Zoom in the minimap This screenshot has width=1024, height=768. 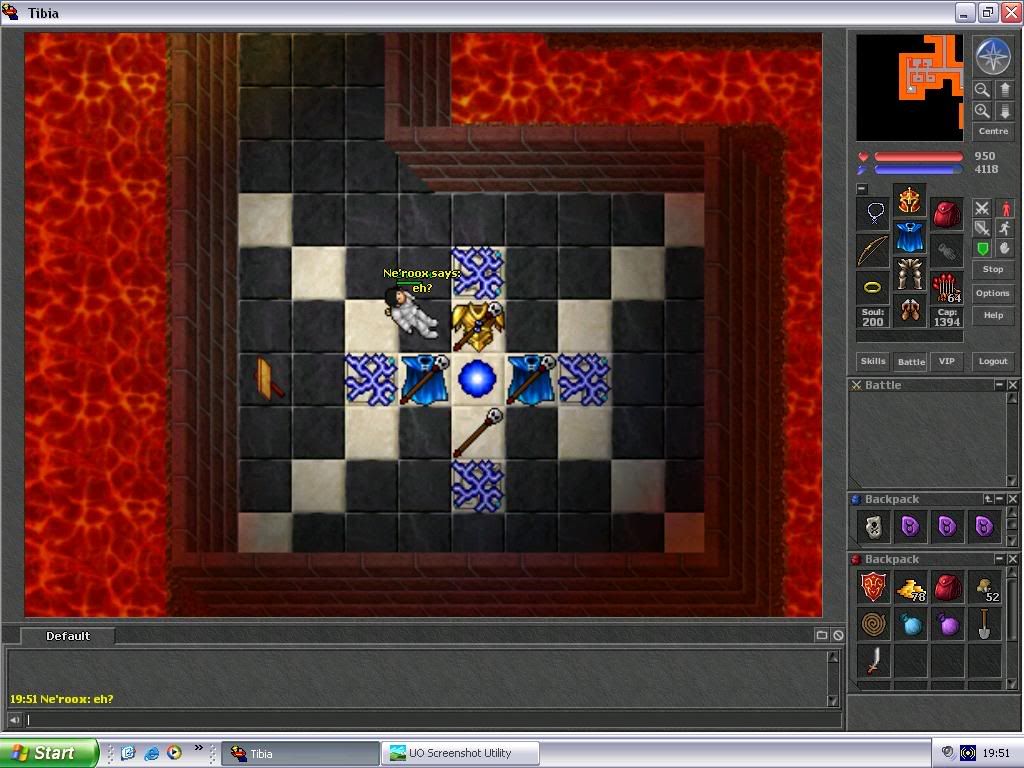(x=982, y=111)
